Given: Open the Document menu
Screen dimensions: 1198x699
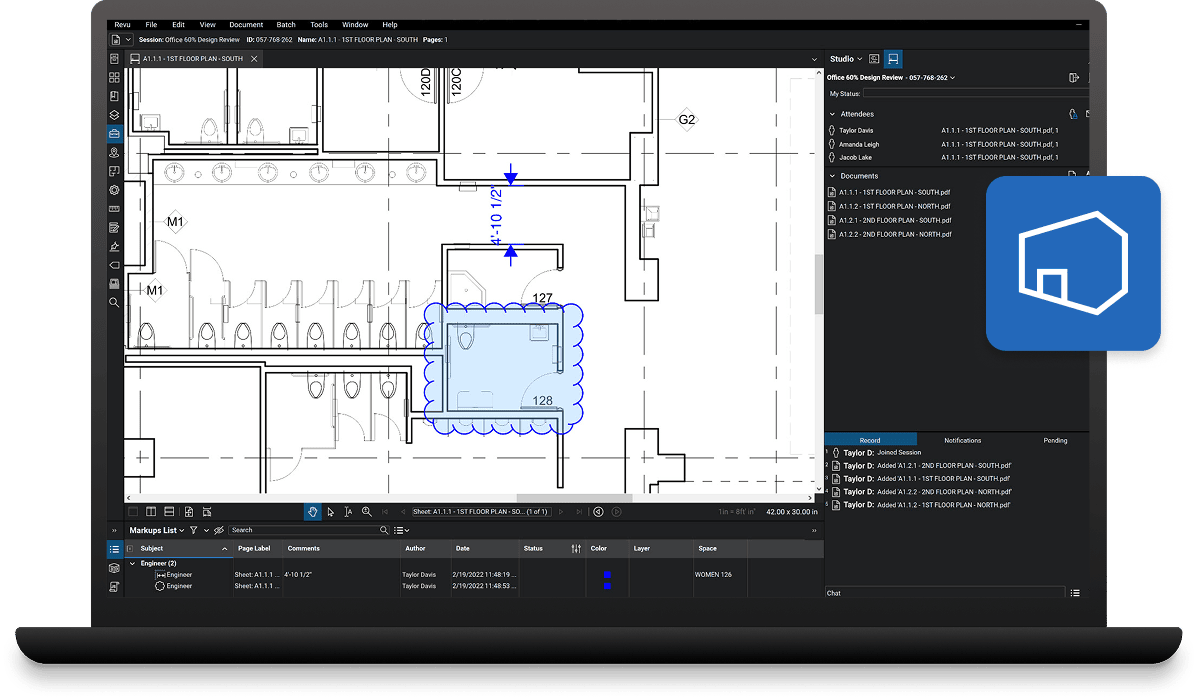Looking at the screenshot, I should (245, 24).
